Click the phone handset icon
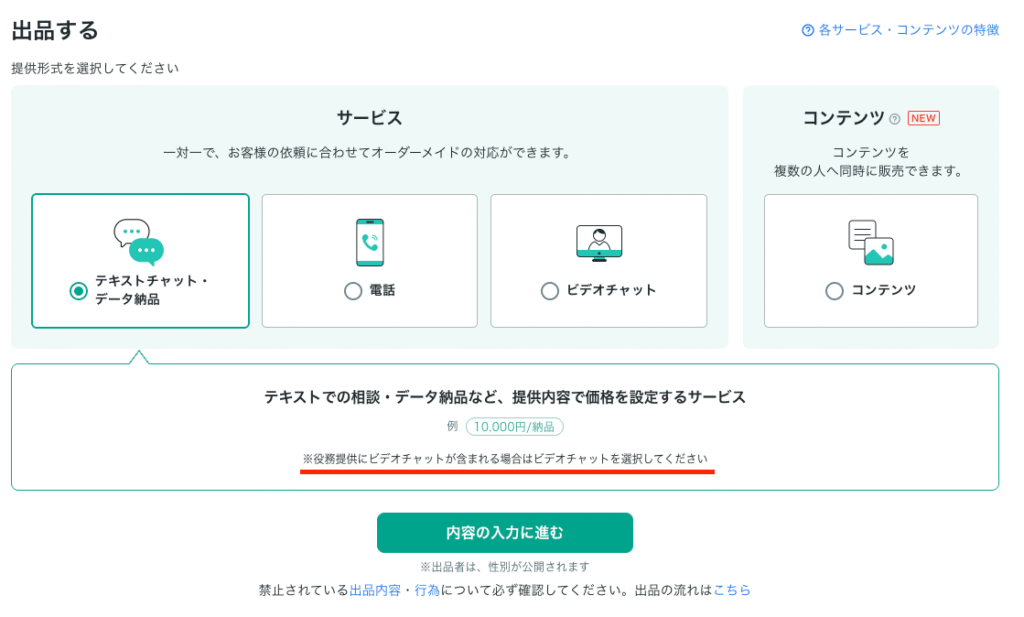This screenshot has height=617, width=1024. point(369,241)
